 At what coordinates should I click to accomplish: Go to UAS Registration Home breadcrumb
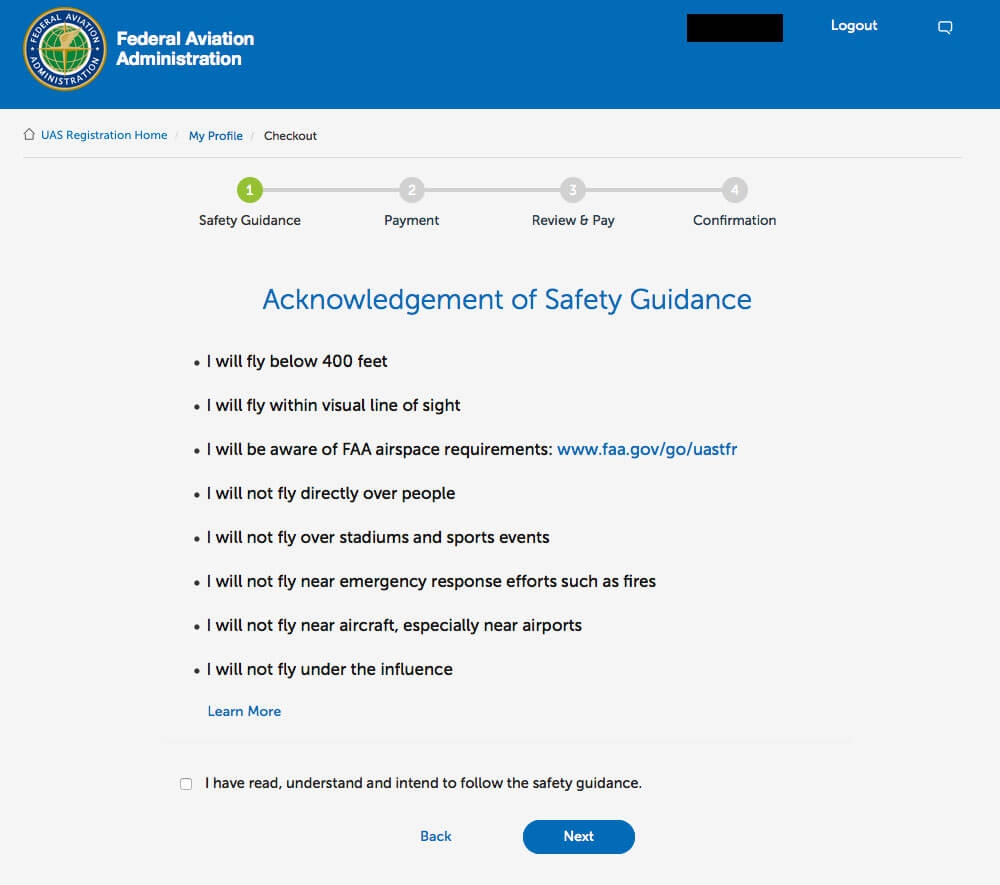point(104,135)
